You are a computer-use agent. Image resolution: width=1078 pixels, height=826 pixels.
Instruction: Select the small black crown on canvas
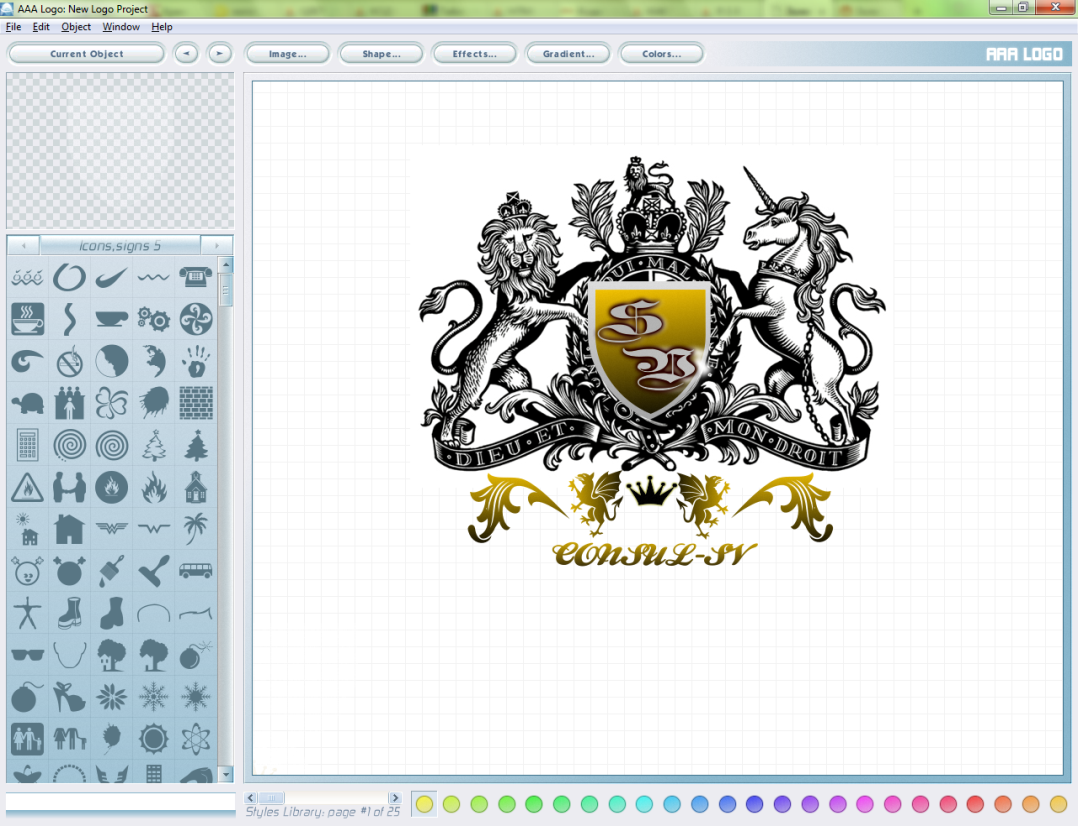(x=652, y=492)
